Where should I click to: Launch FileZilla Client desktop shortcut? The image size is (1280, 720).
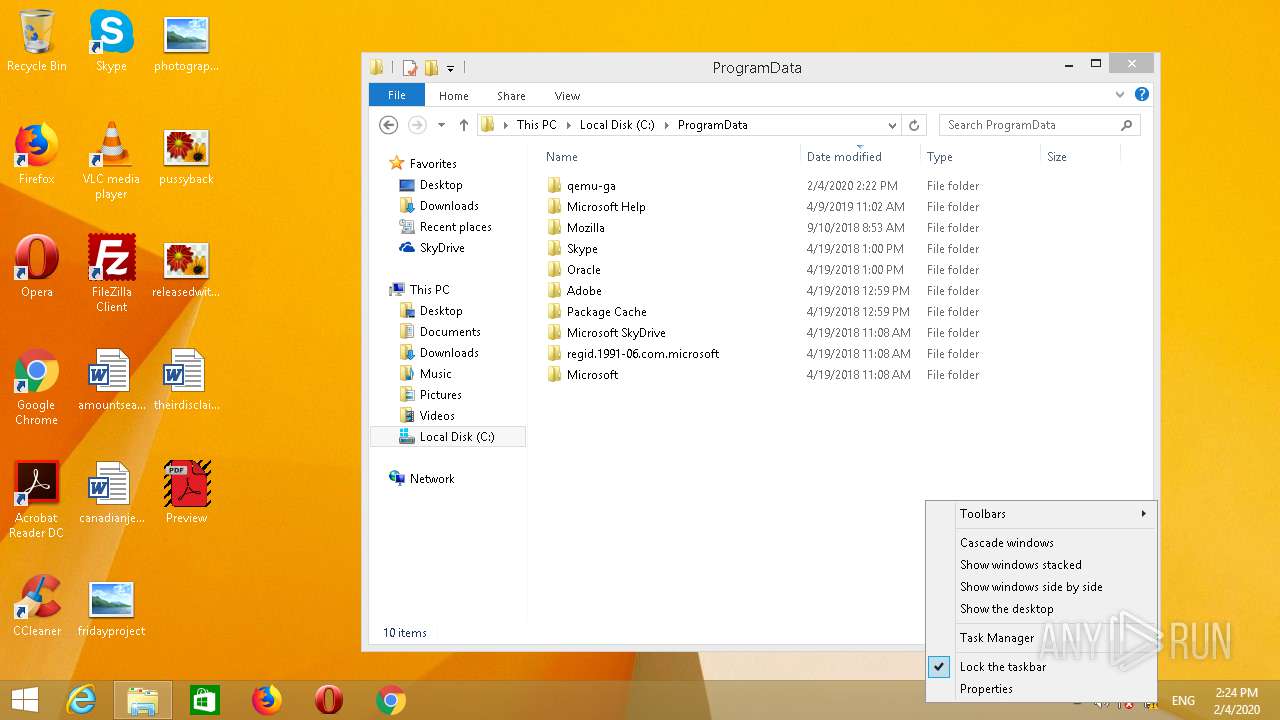click(x=111, y=273)
